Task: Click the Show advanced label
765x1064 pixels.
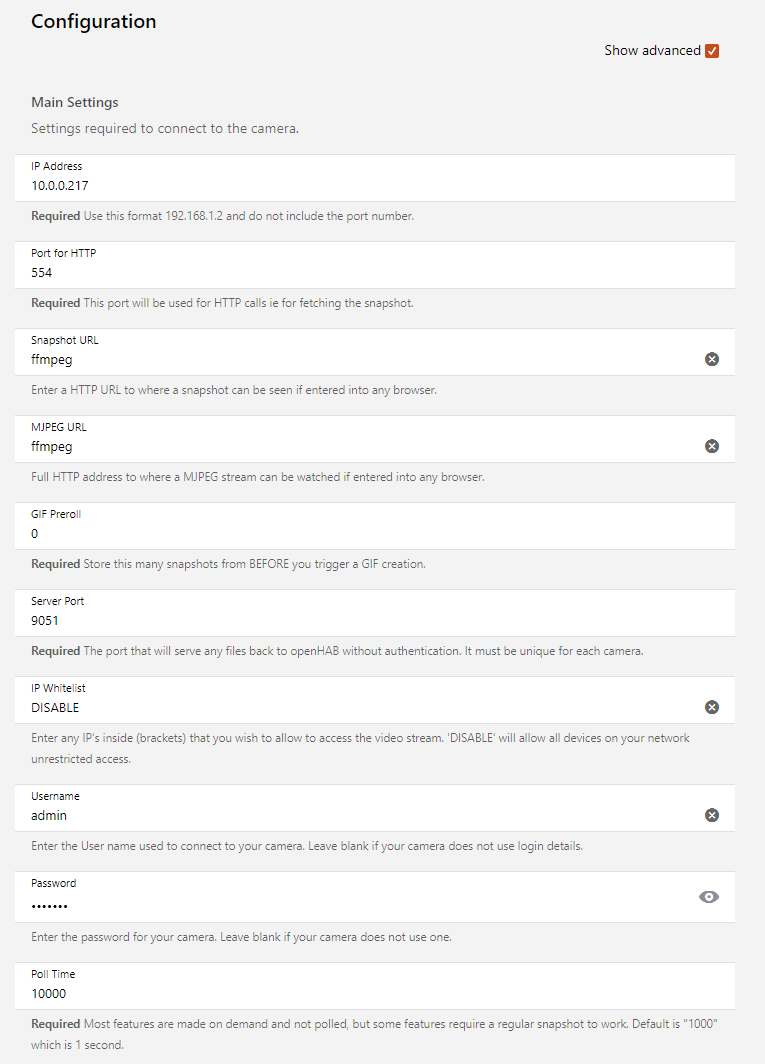Action: (652, 51)
